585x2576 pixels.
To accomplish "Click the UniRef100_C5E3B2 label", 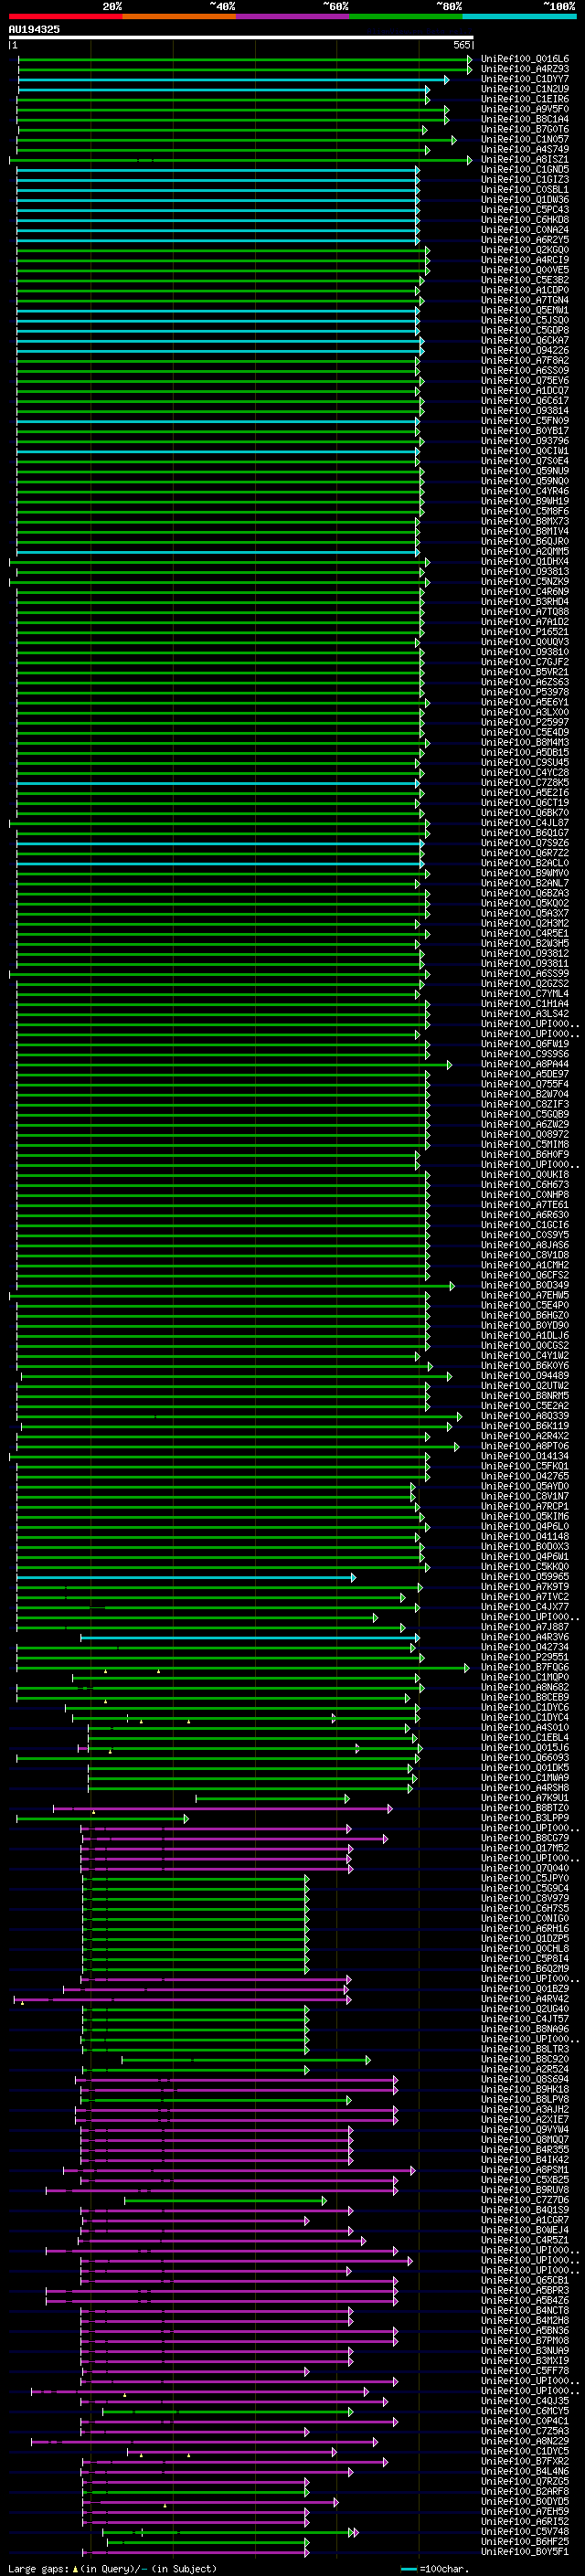I will (525, 280).
